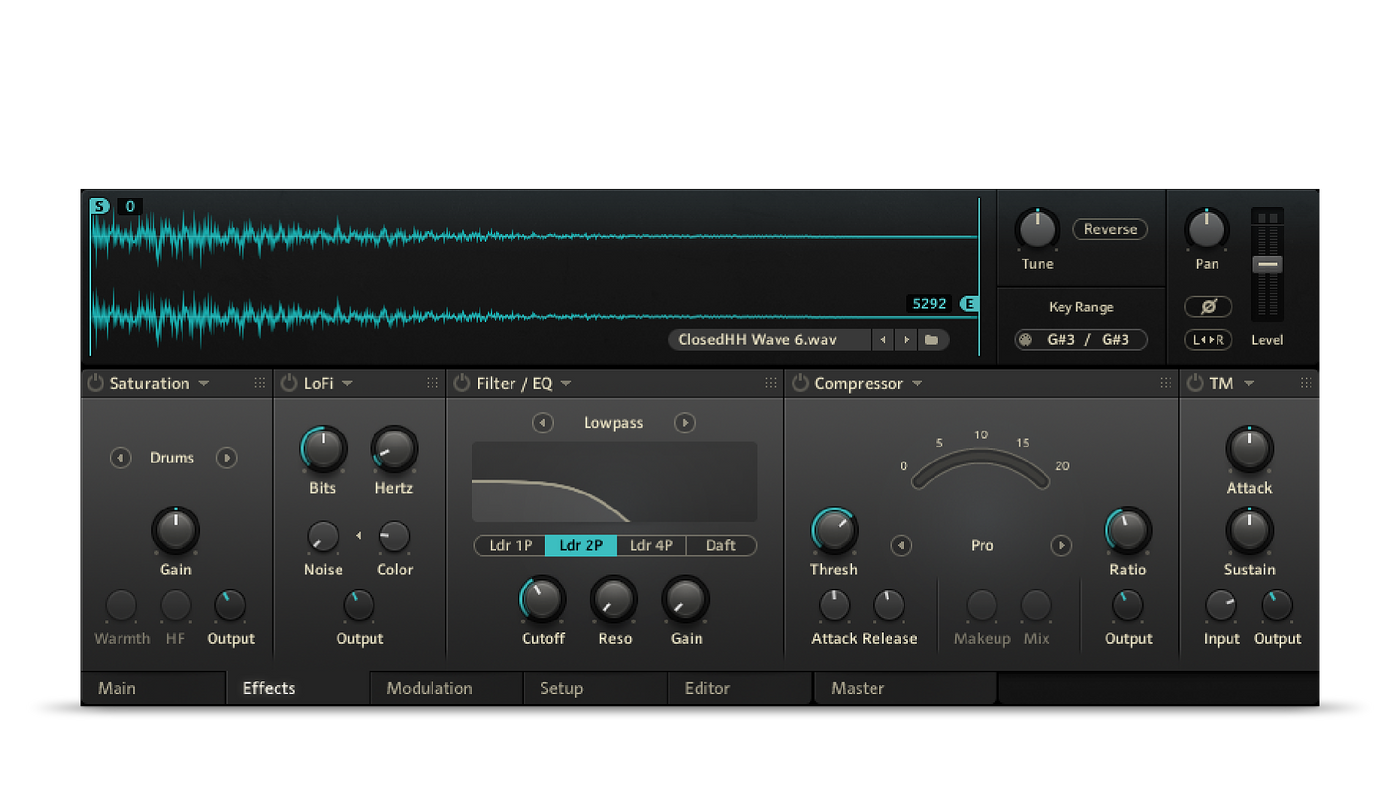Image resolution: width=1400 pixels, height=798 pixels.
Task: Click the LoFi Hertz knob
Action: click(x=394, y=450)
